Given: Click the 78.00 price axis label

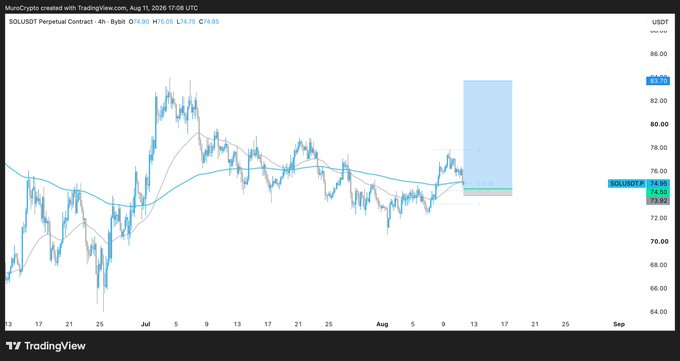Looking at the screenshot, I should pos(659,148).
